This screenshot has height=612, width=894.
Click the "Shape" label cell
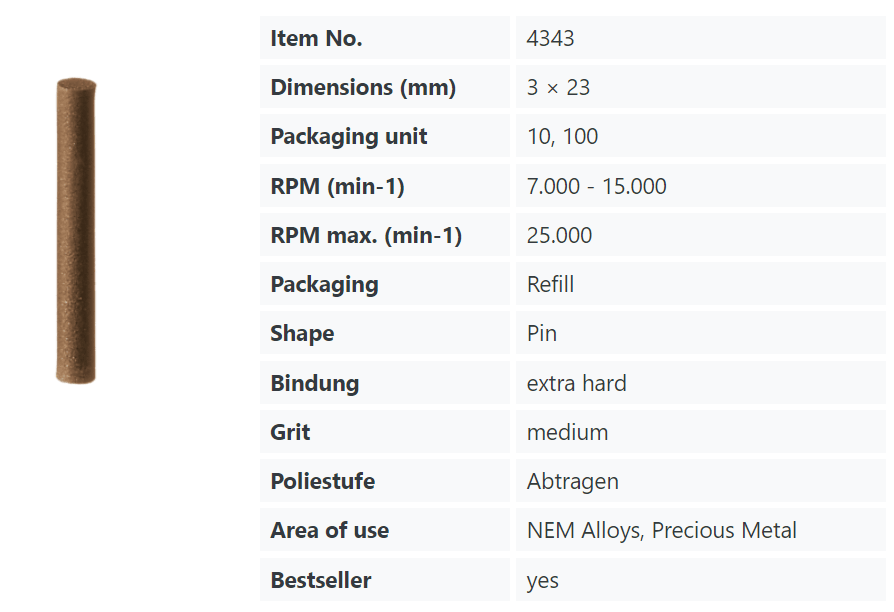302,333
